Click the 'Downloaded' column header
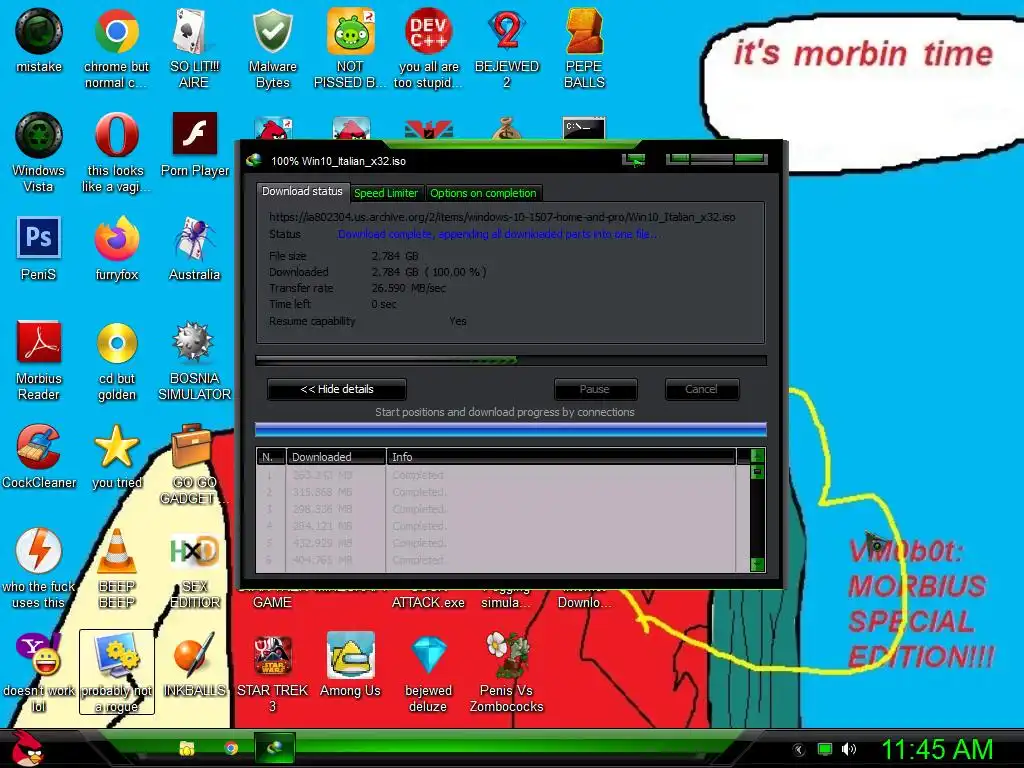The width and height of the screenshot is (1024, 768). [336, 456]
